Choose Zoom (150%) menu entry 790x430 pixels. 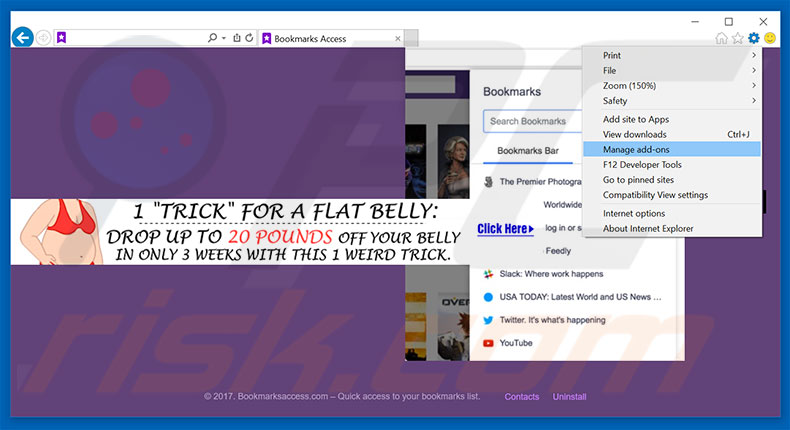pos(672,85)
